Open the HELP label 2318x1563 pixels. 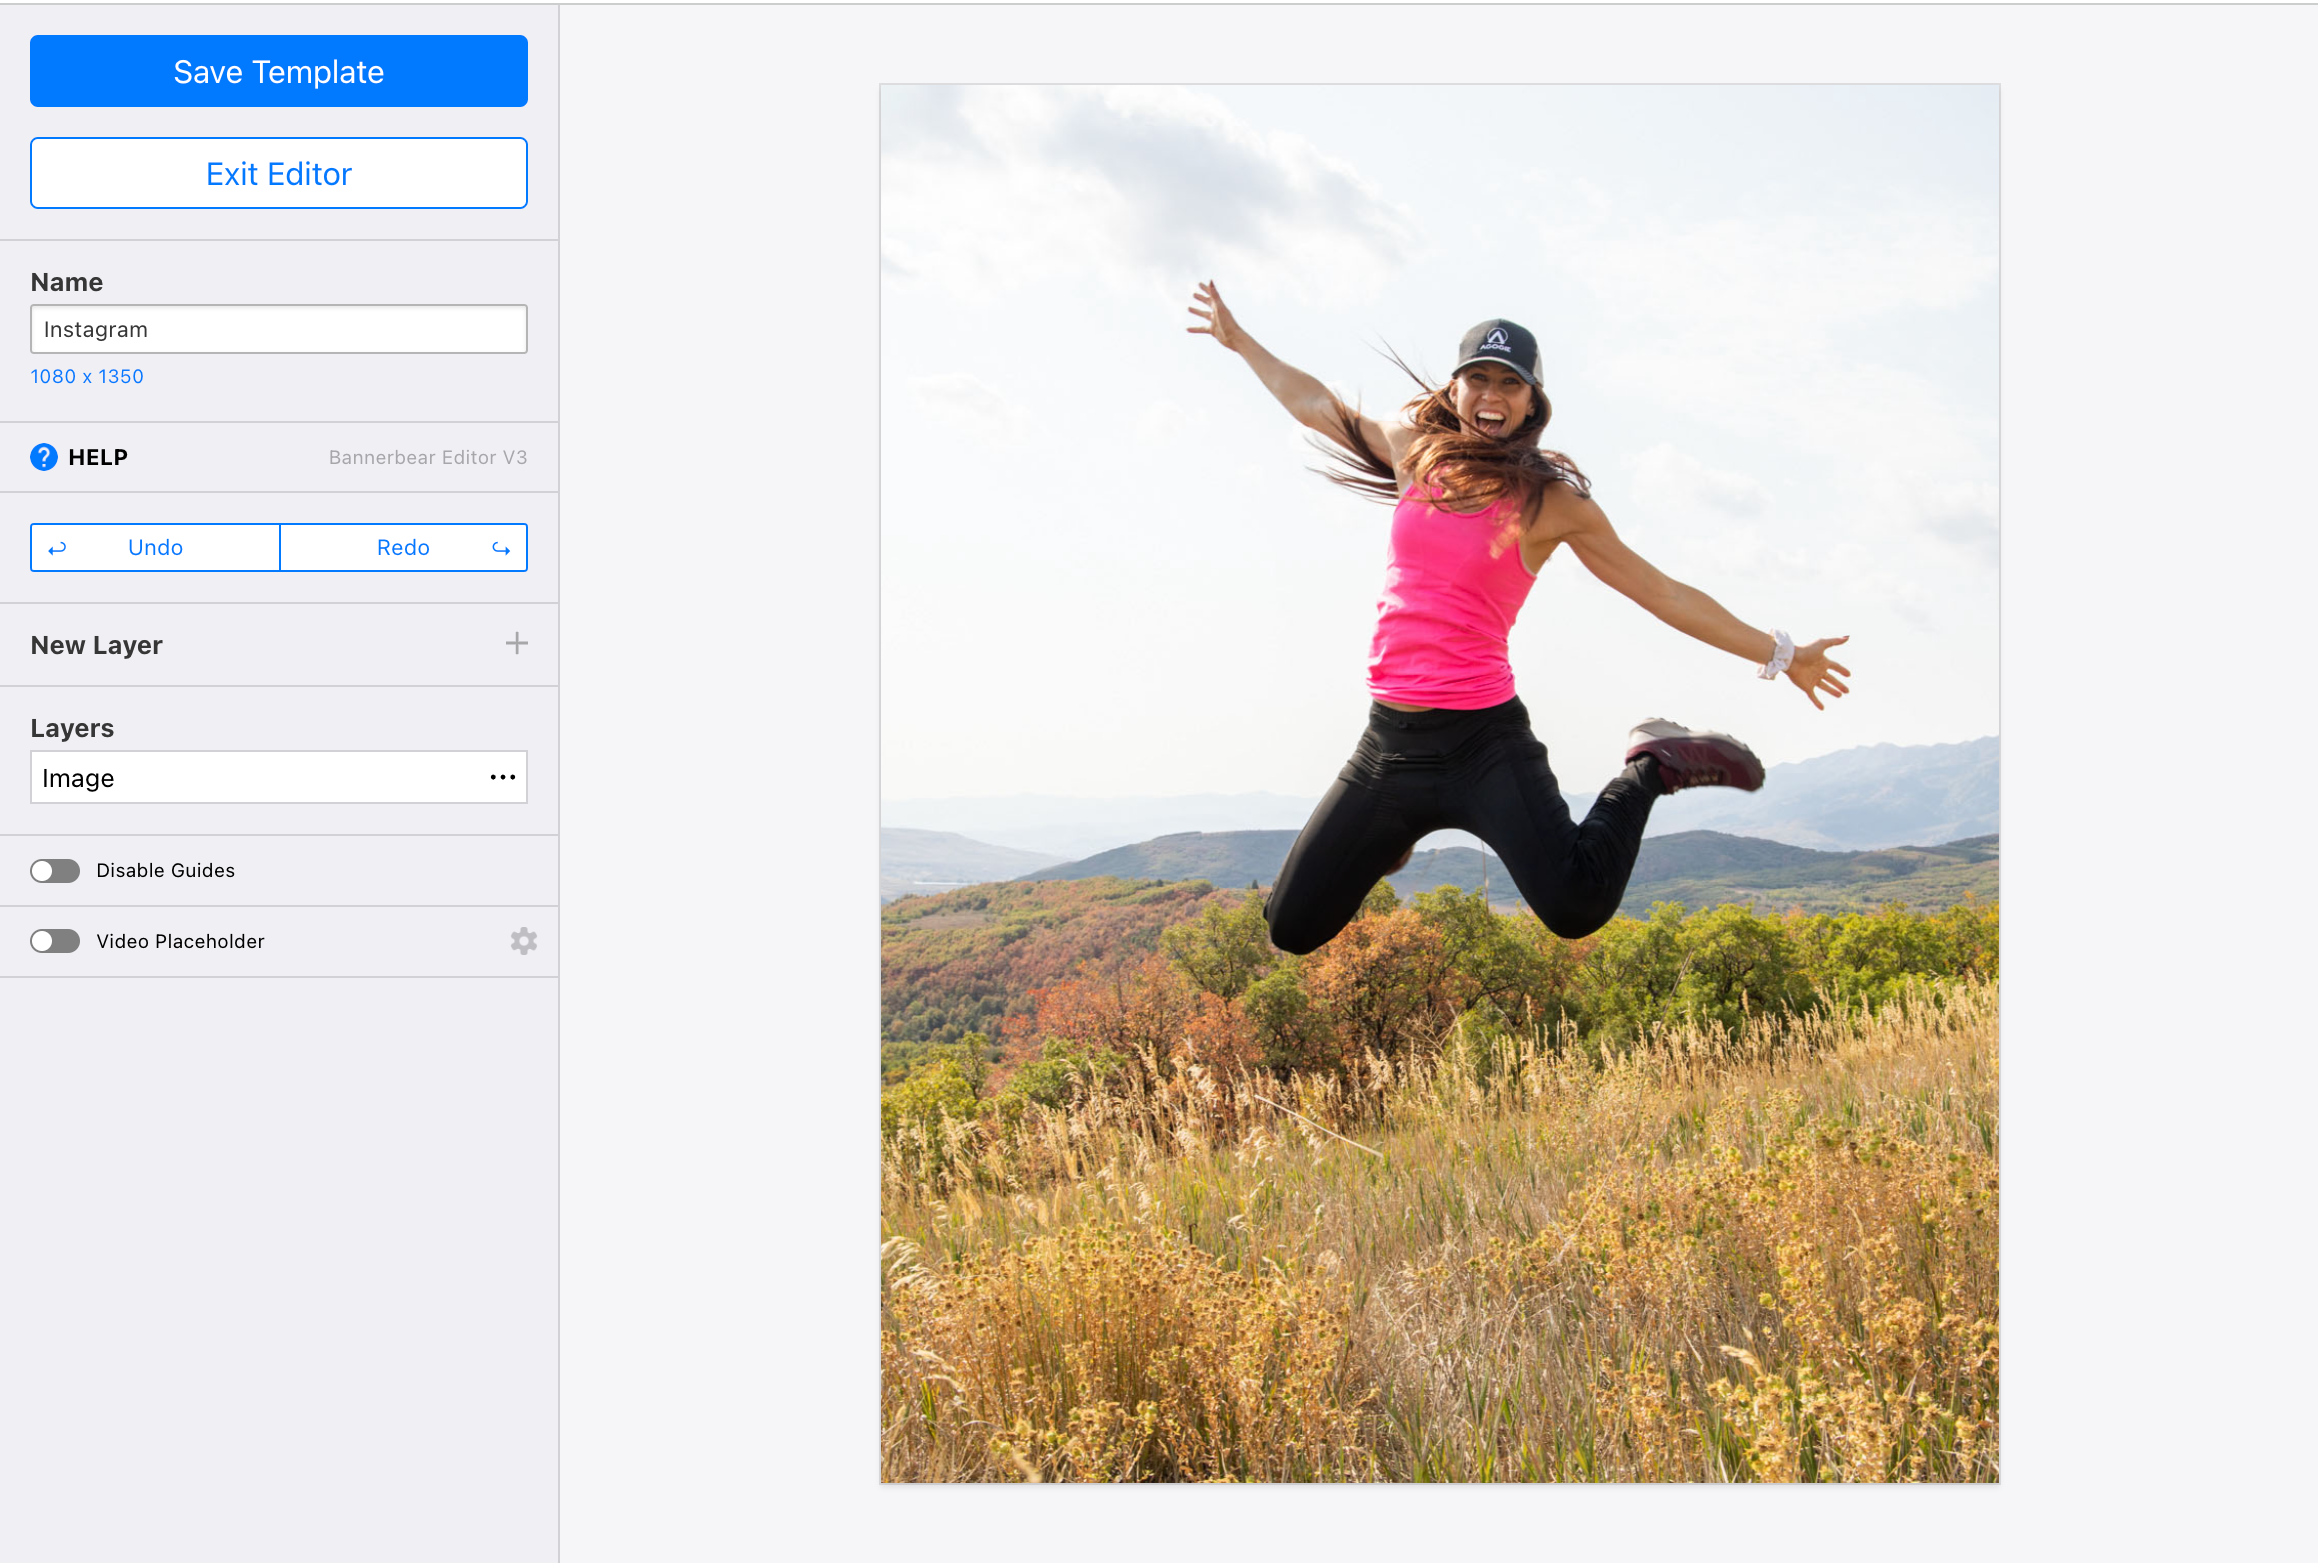(x=98, y=457)
